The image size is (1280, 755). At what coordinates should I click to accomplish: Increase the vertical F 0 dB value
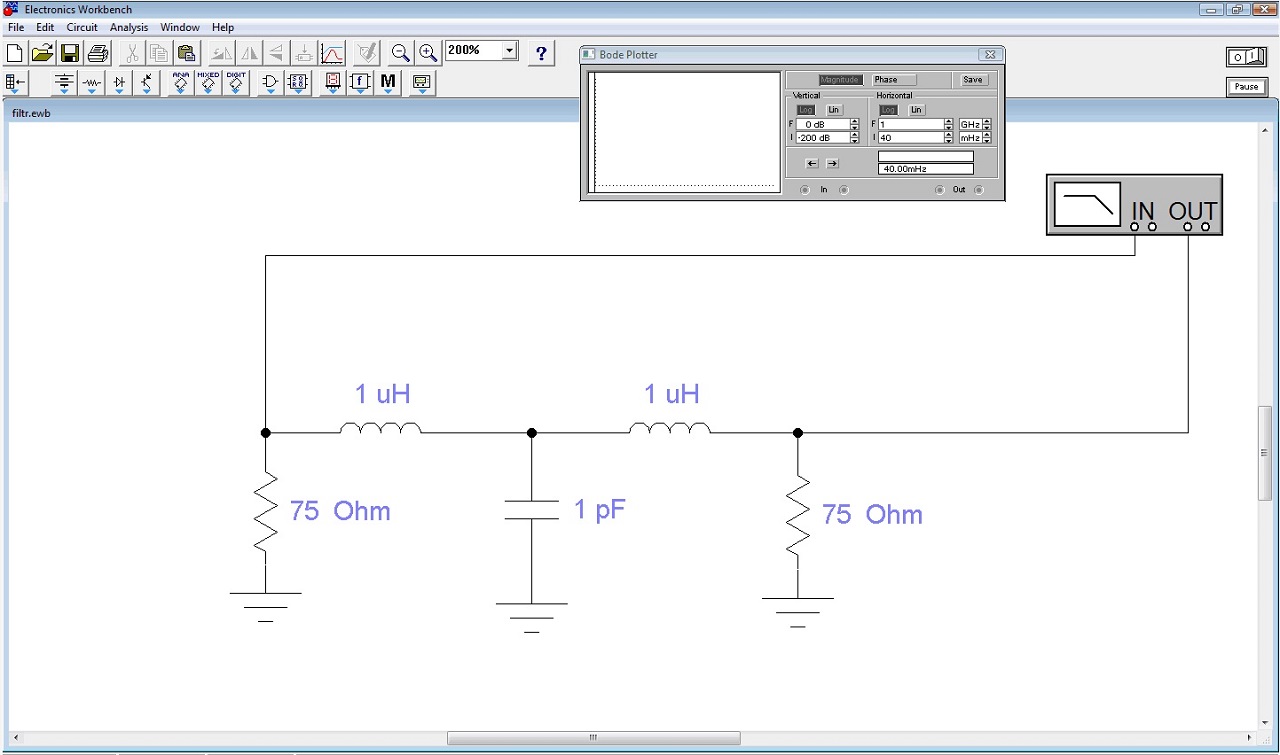point(854,121)
